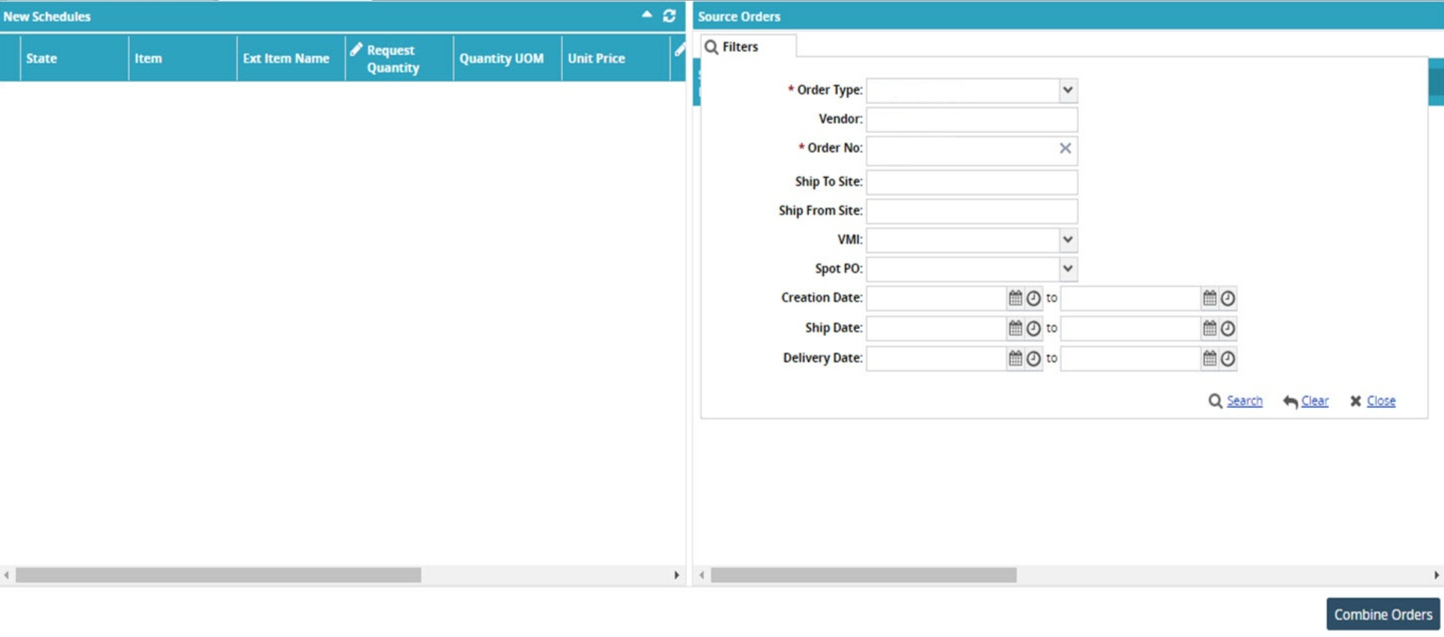The width and height of the screenshot is (1444, 637).
Task: Collapse the New Schedules panel with the up arrow
Action: pyautogui.click(x=646, y=15)
